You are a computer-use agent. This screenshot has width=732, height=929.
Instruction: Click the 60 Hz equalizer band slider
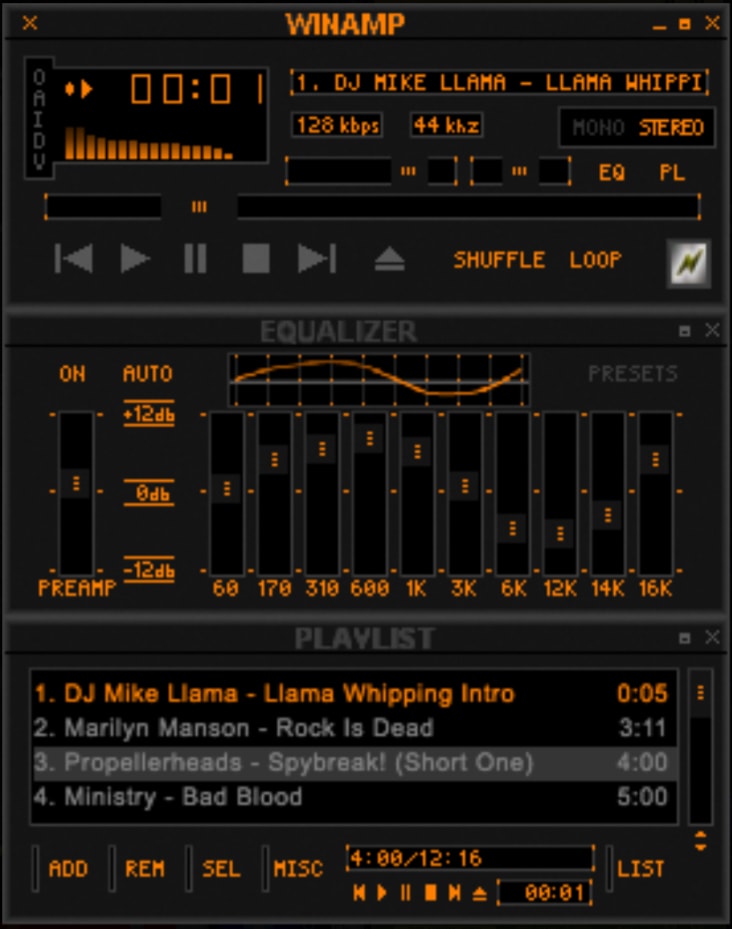coord(227,489)
